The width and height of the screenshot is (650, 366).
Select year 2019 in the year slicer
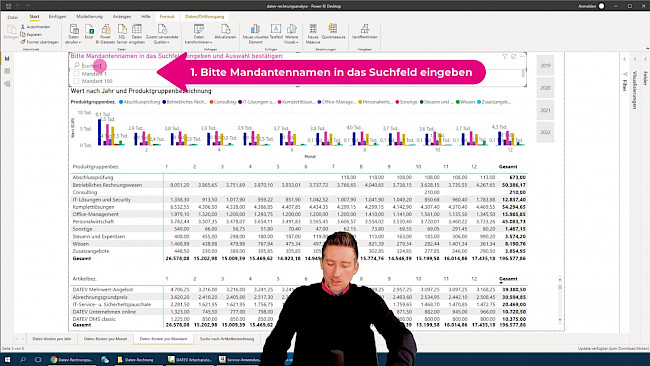(x=545, y=65)
